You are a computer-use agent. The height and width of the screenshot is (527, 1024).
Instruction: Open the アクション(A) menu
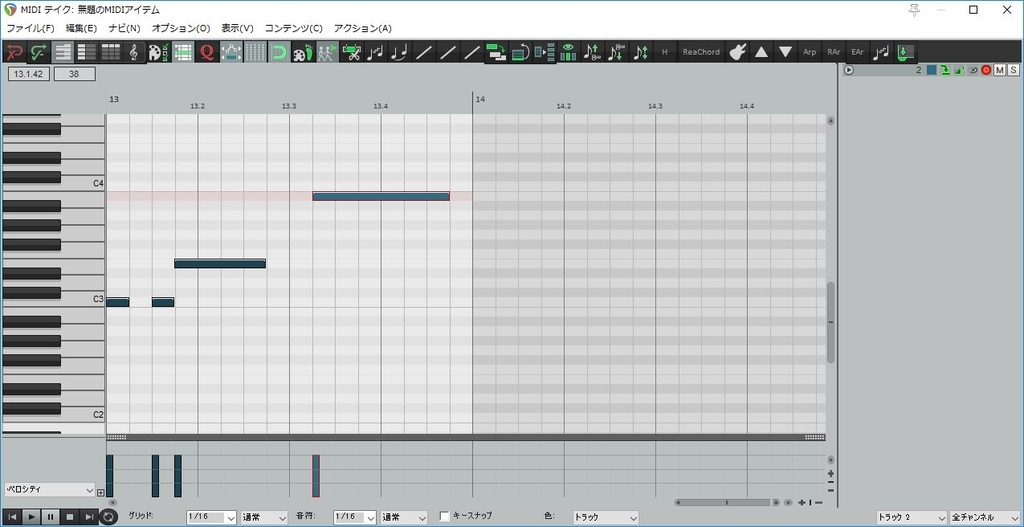coord(362,28)
